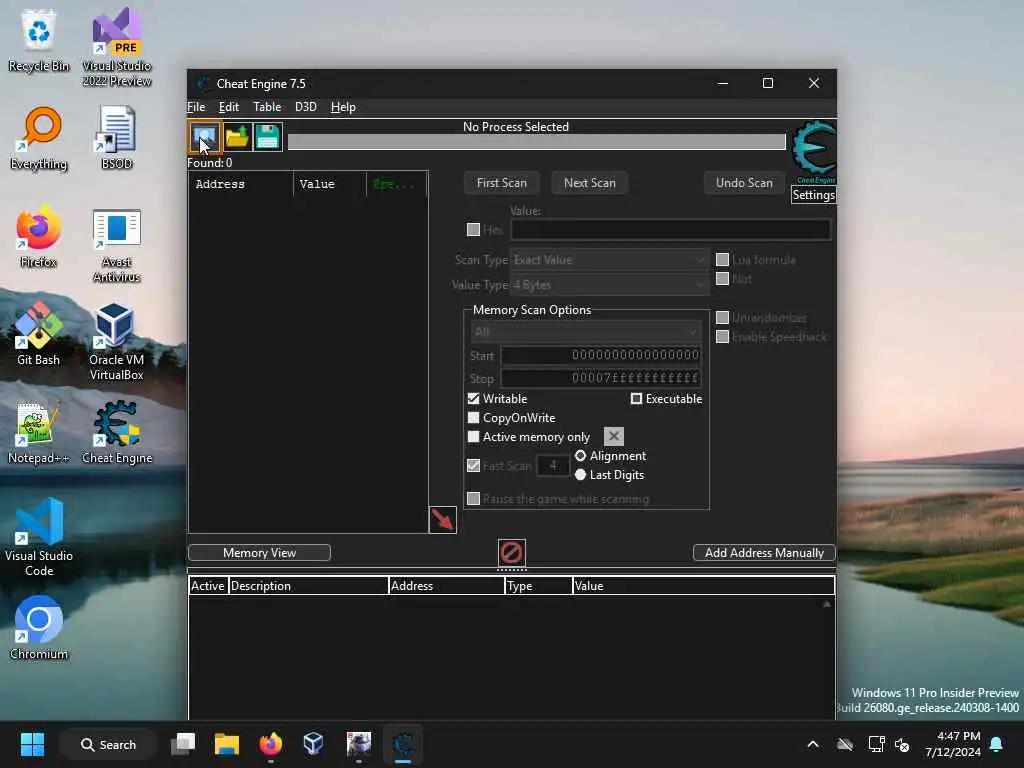Screen dimensions: 1024x768
Task: Click the Stop address field
Action: pos(601,378)
